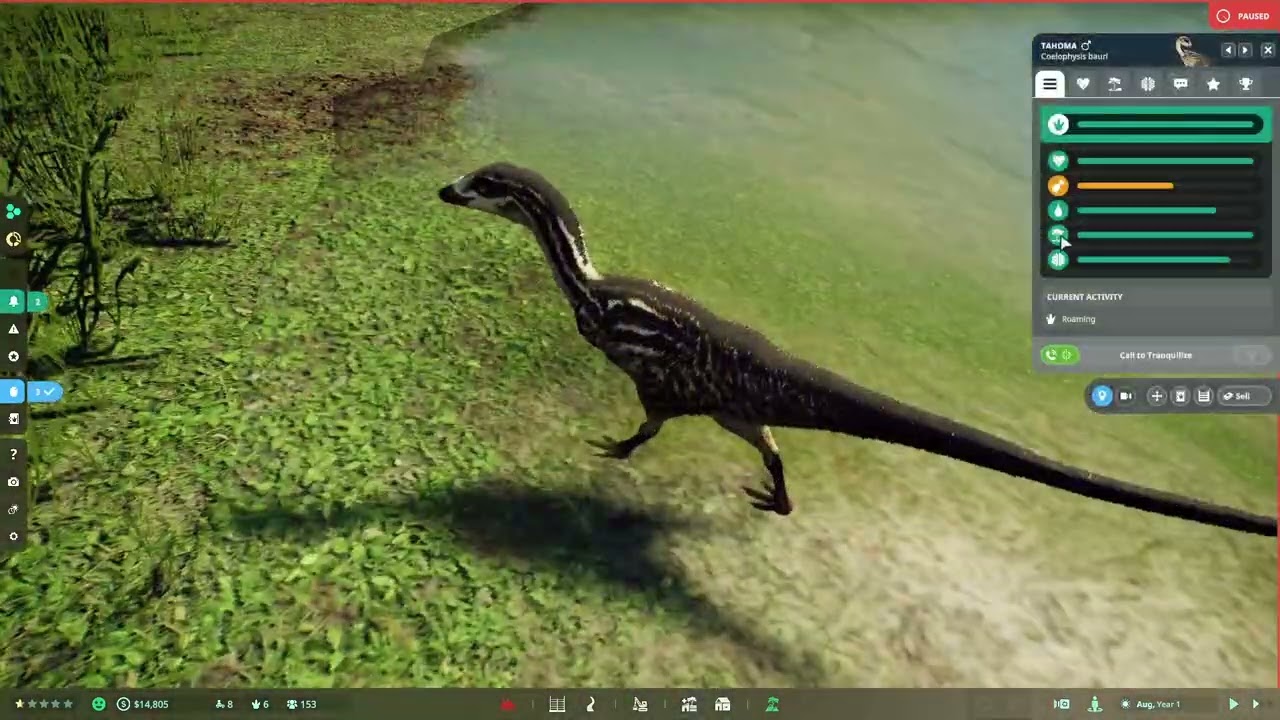
Task: Click the guest count showing 153
Action: point(301,704)
